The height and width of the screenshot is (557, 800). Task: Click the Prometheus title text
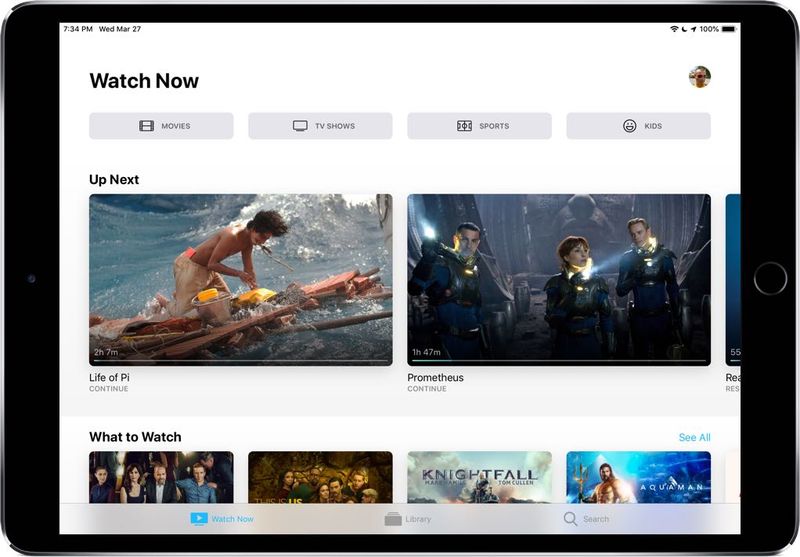(x=435, y=377)
